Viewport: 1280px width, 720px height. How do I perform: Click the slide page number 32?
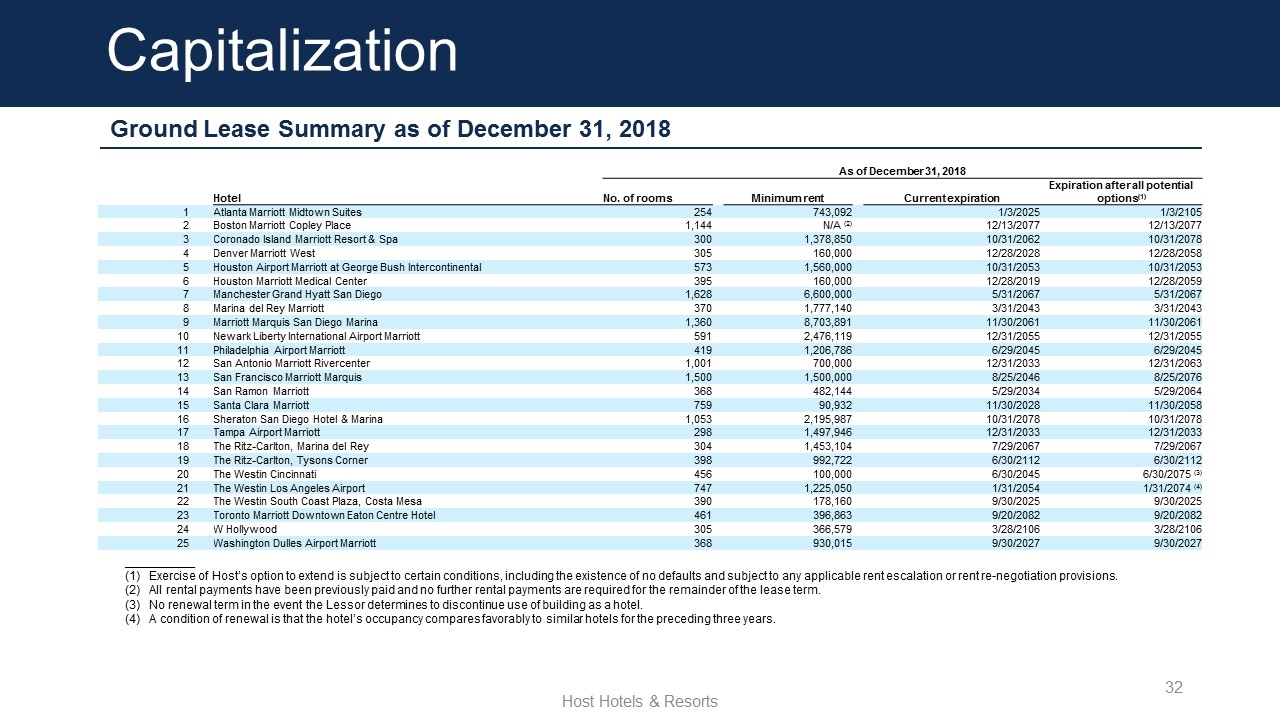(x=1174, y=688)
